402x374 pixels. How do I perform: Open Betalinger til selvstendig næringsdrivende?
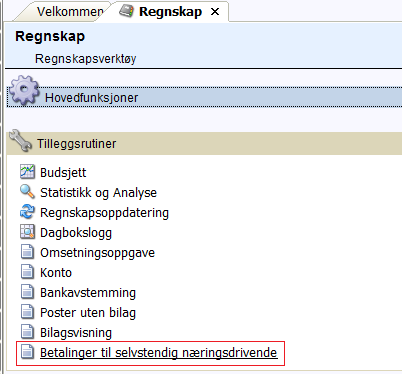(x=159, y=353)
